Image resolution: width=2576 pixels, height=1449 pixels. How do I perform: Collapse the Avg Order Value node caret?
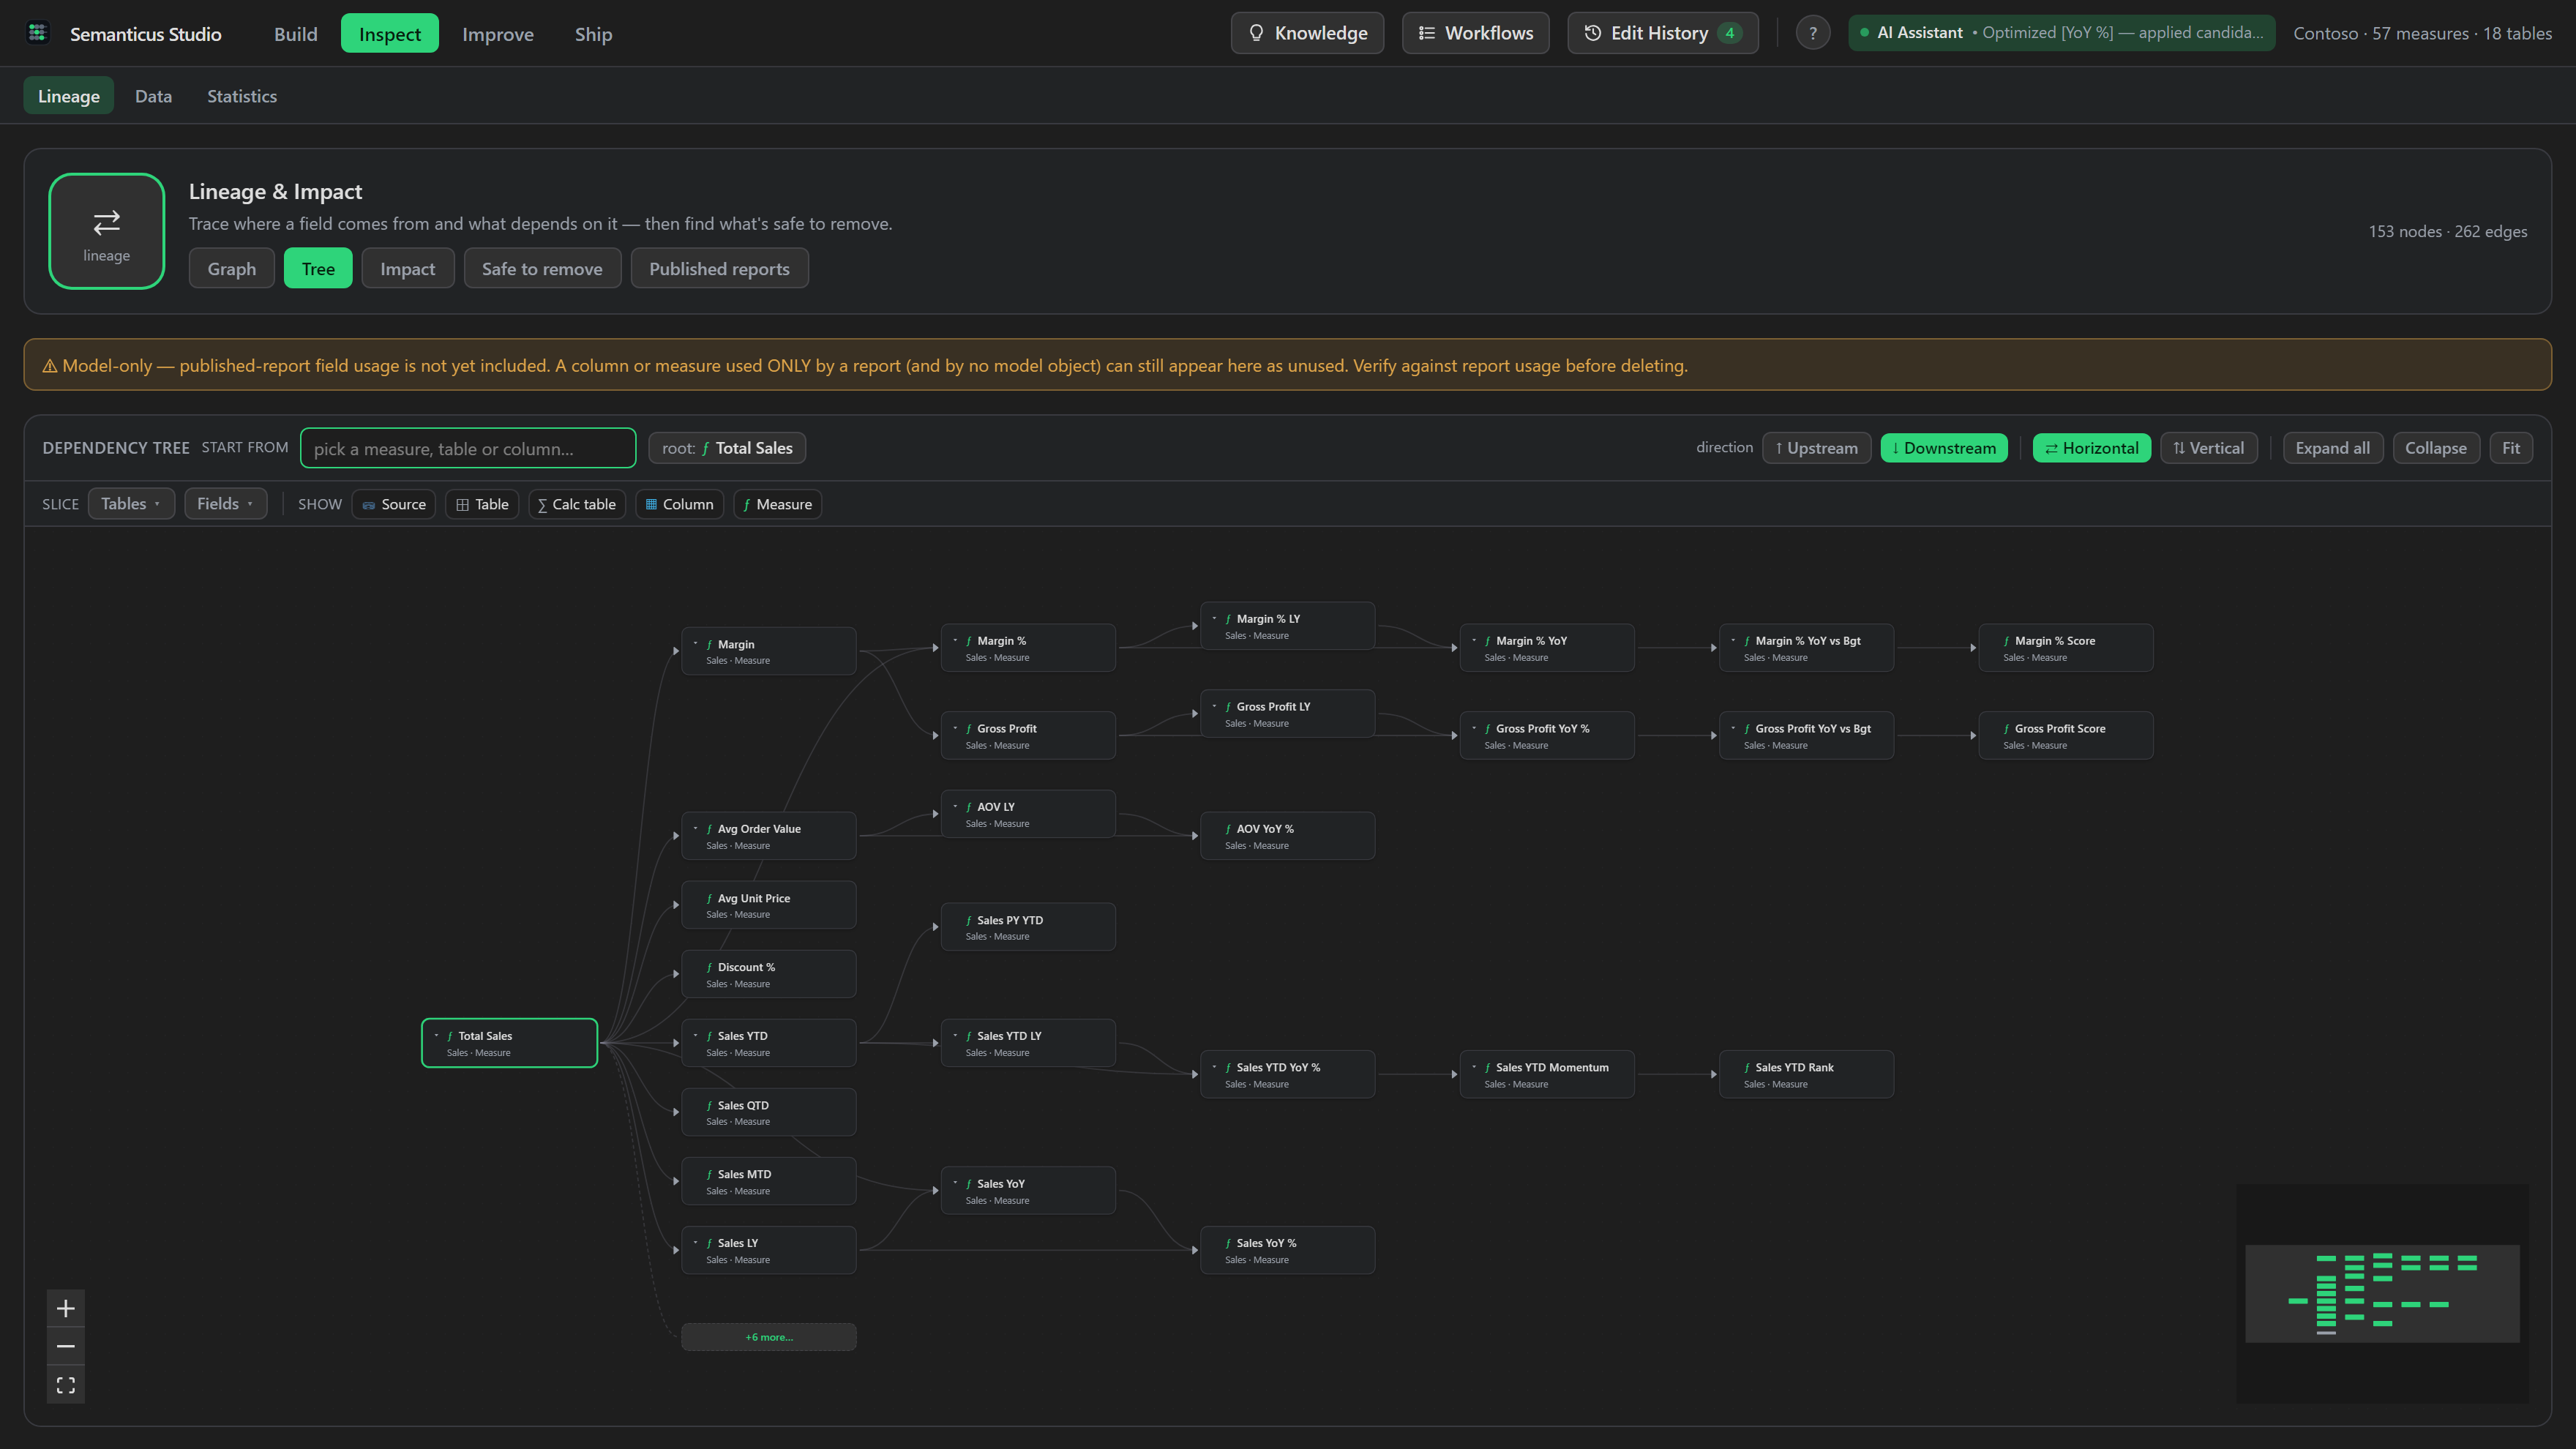tap(695, 829)
